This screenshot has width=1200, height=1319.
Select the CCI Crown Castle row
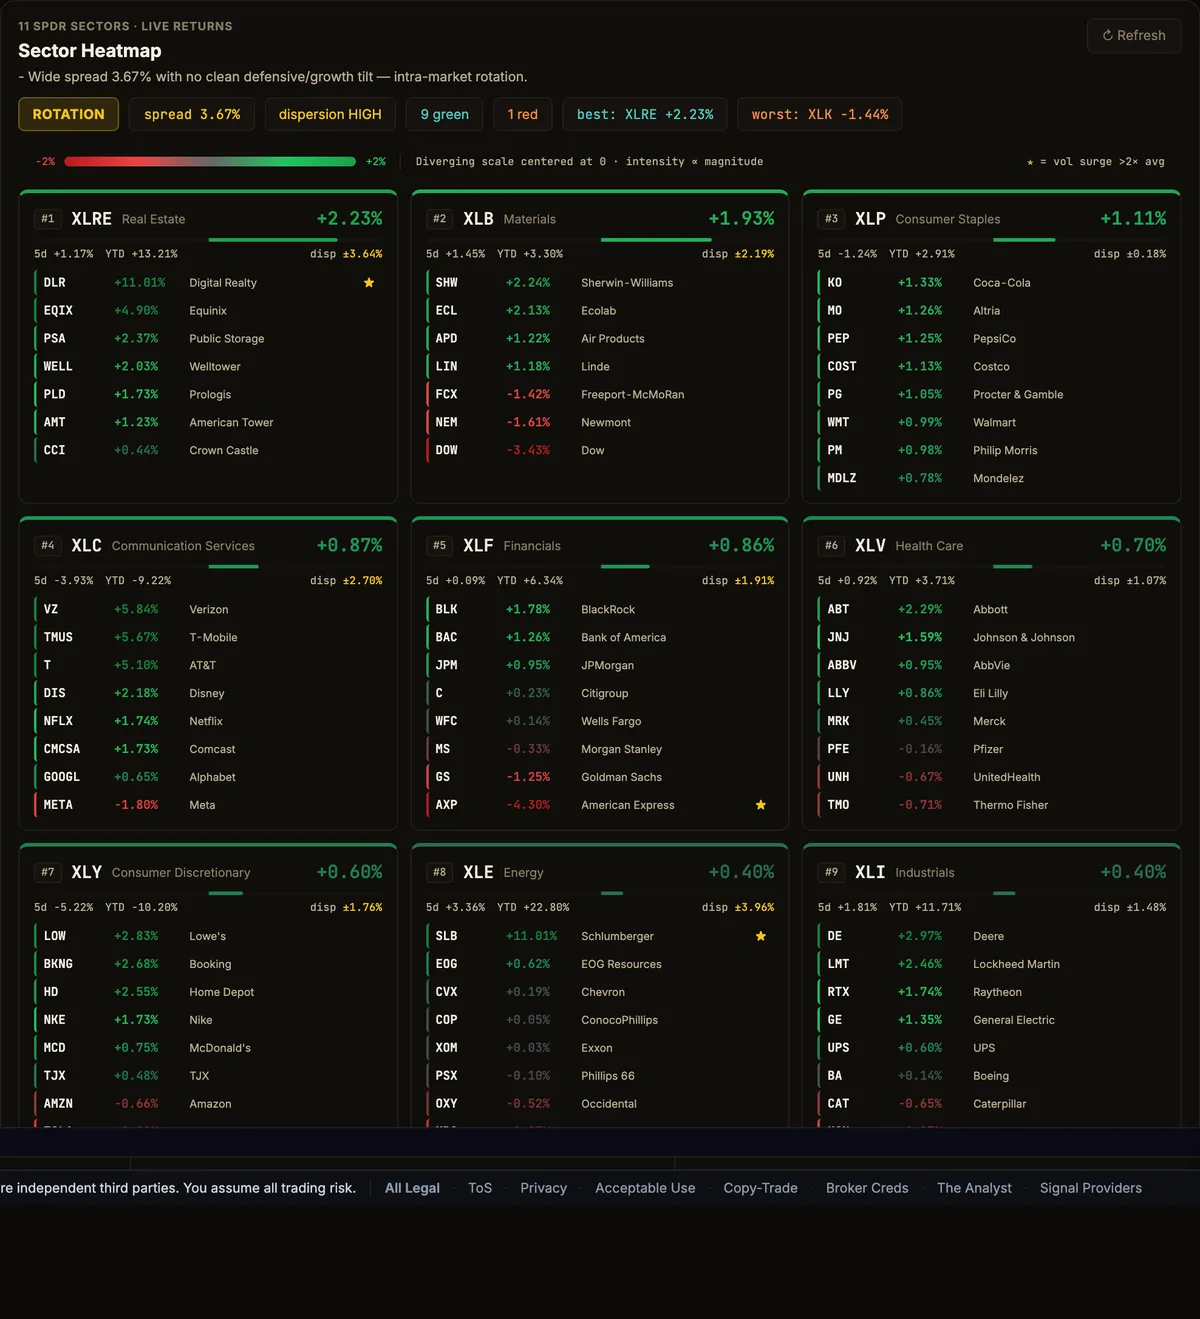(x=208, y=451)
